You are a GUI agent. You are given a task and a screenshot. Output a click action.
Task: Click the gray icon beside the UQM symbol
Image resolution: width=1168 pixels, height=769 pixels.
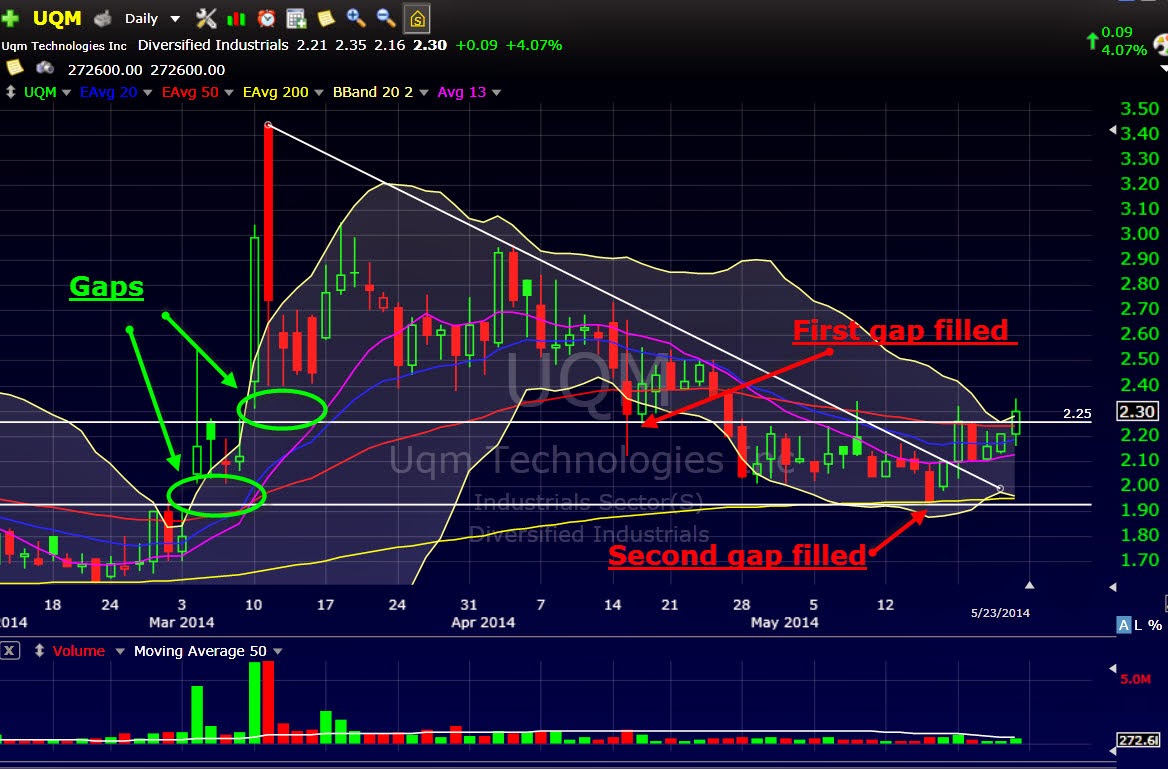click(101, 19)
